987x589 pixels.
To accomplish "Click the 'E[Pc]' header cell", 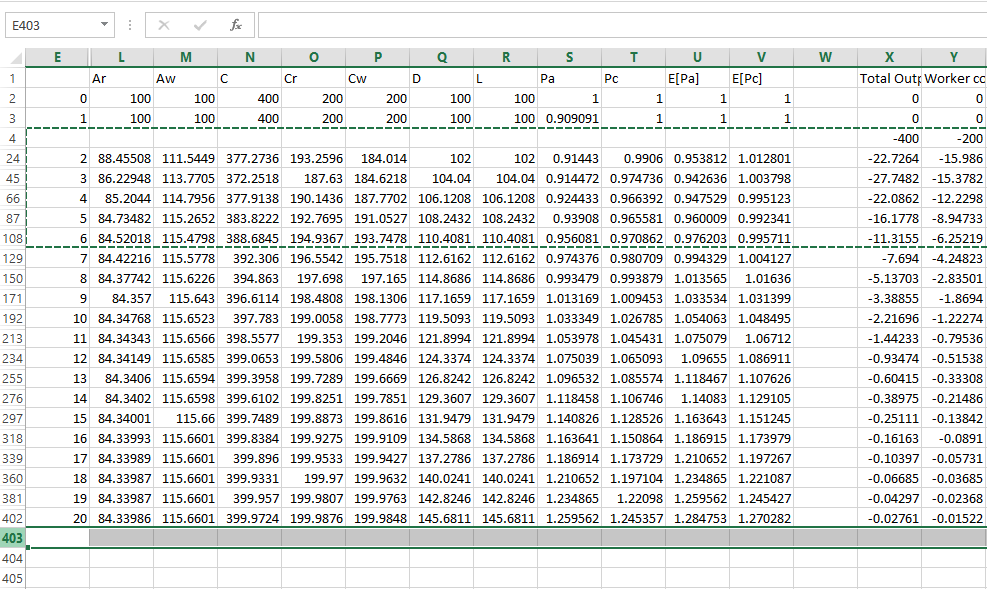I will [x=762, y=79].
